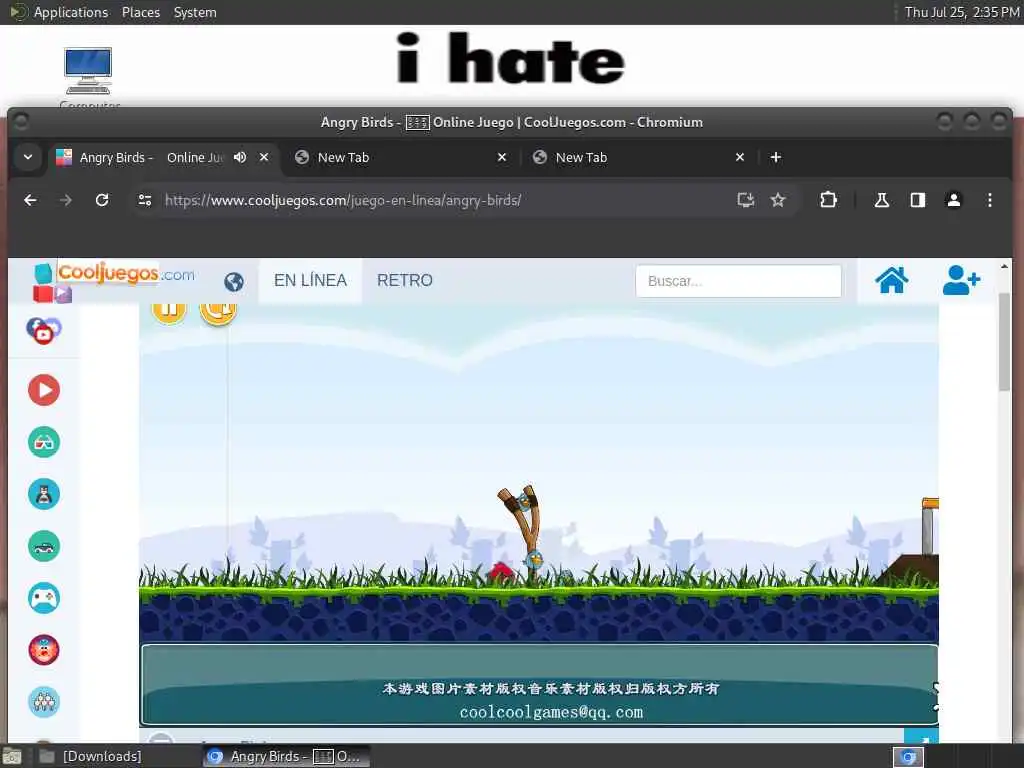The height and width of the screenshot is (768, 1024).
Task: Go to the site home icon
Action: click(x=891, y=280)
